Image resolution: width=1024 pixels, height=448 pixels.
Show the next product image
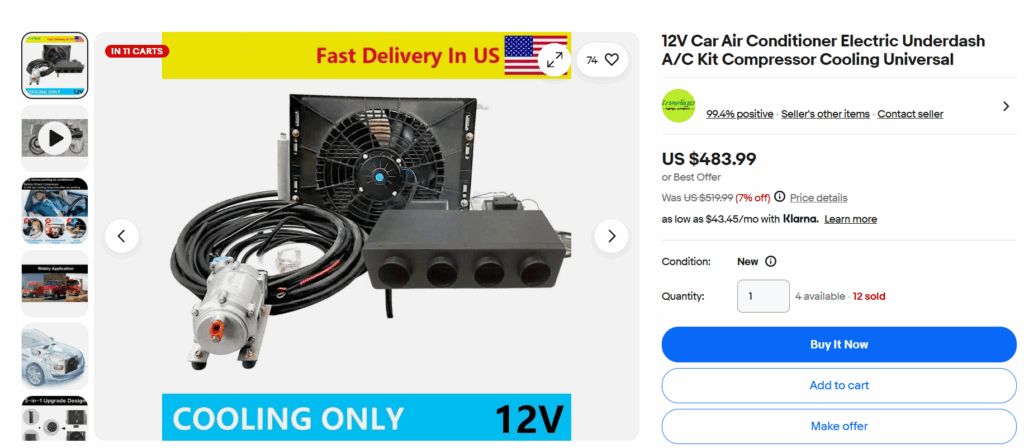coord(611,236)
